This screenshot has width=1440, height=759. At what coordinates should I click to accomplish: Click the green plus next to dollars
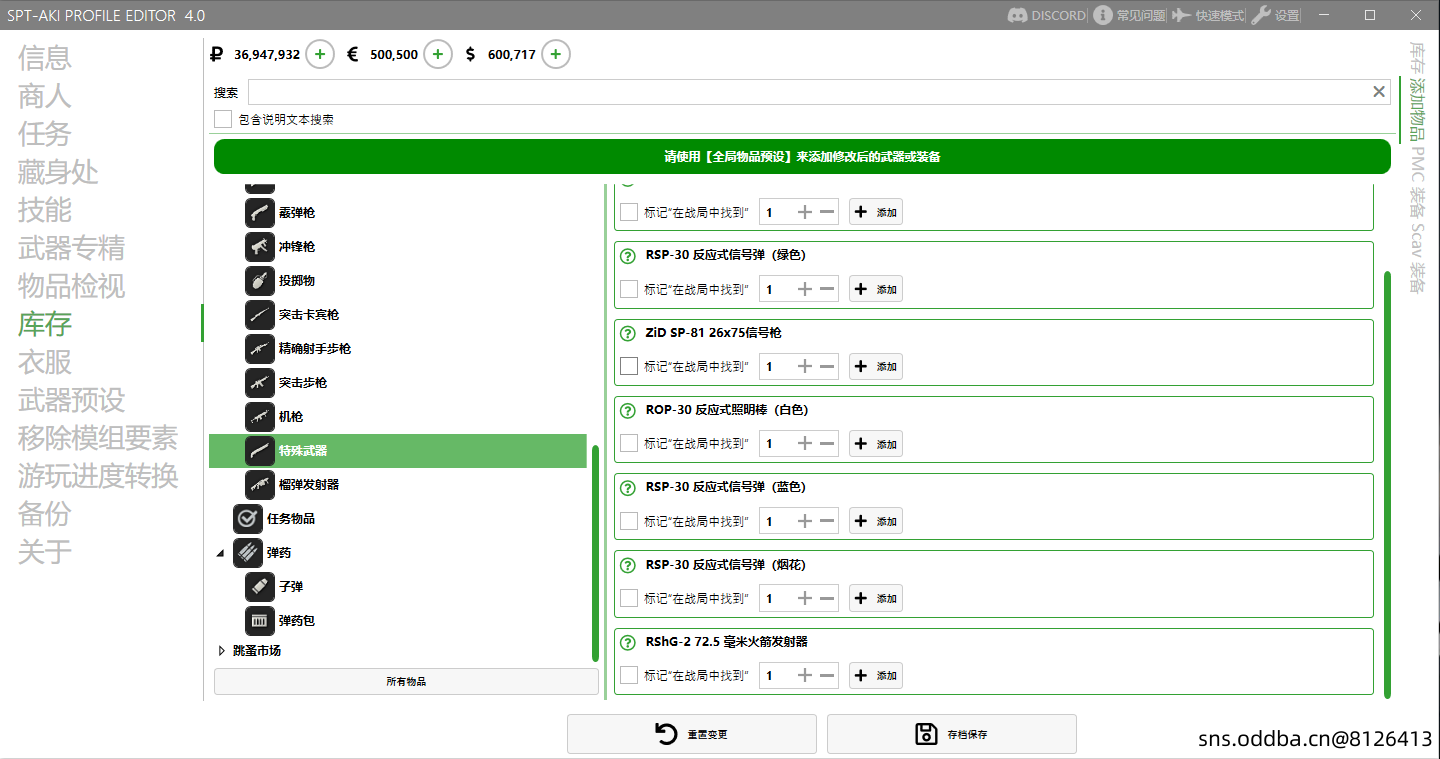556,55
